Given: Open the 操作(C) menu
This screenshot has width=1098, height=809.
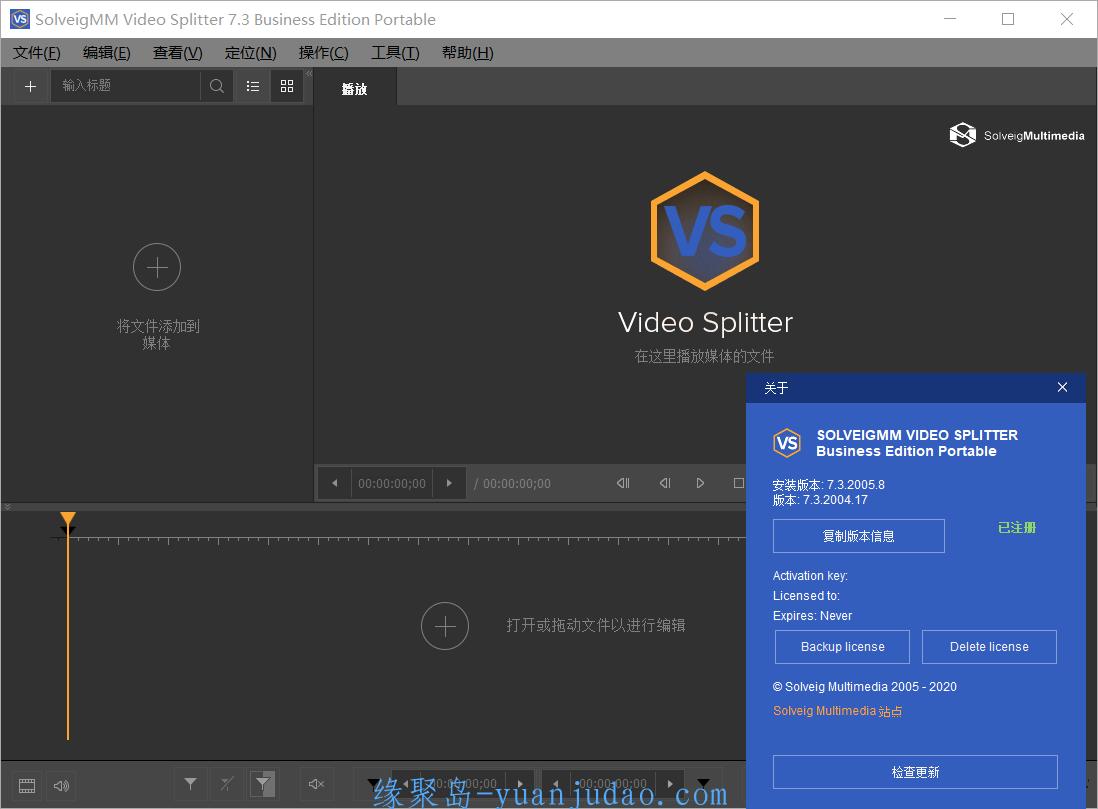Looking at the screenshot, I should pyautogui.click(x=324, y=53).
